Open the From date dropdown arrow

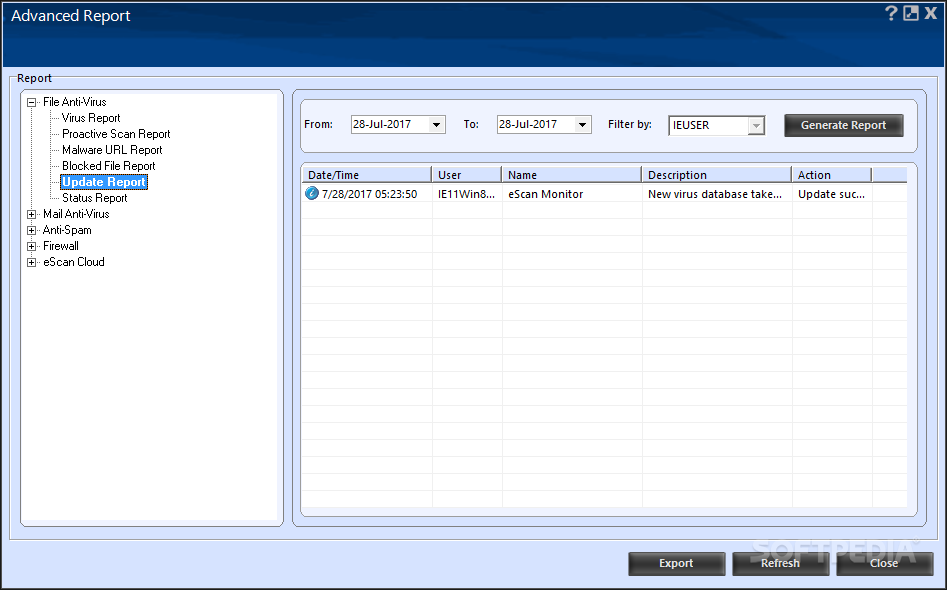click(436, 125)
